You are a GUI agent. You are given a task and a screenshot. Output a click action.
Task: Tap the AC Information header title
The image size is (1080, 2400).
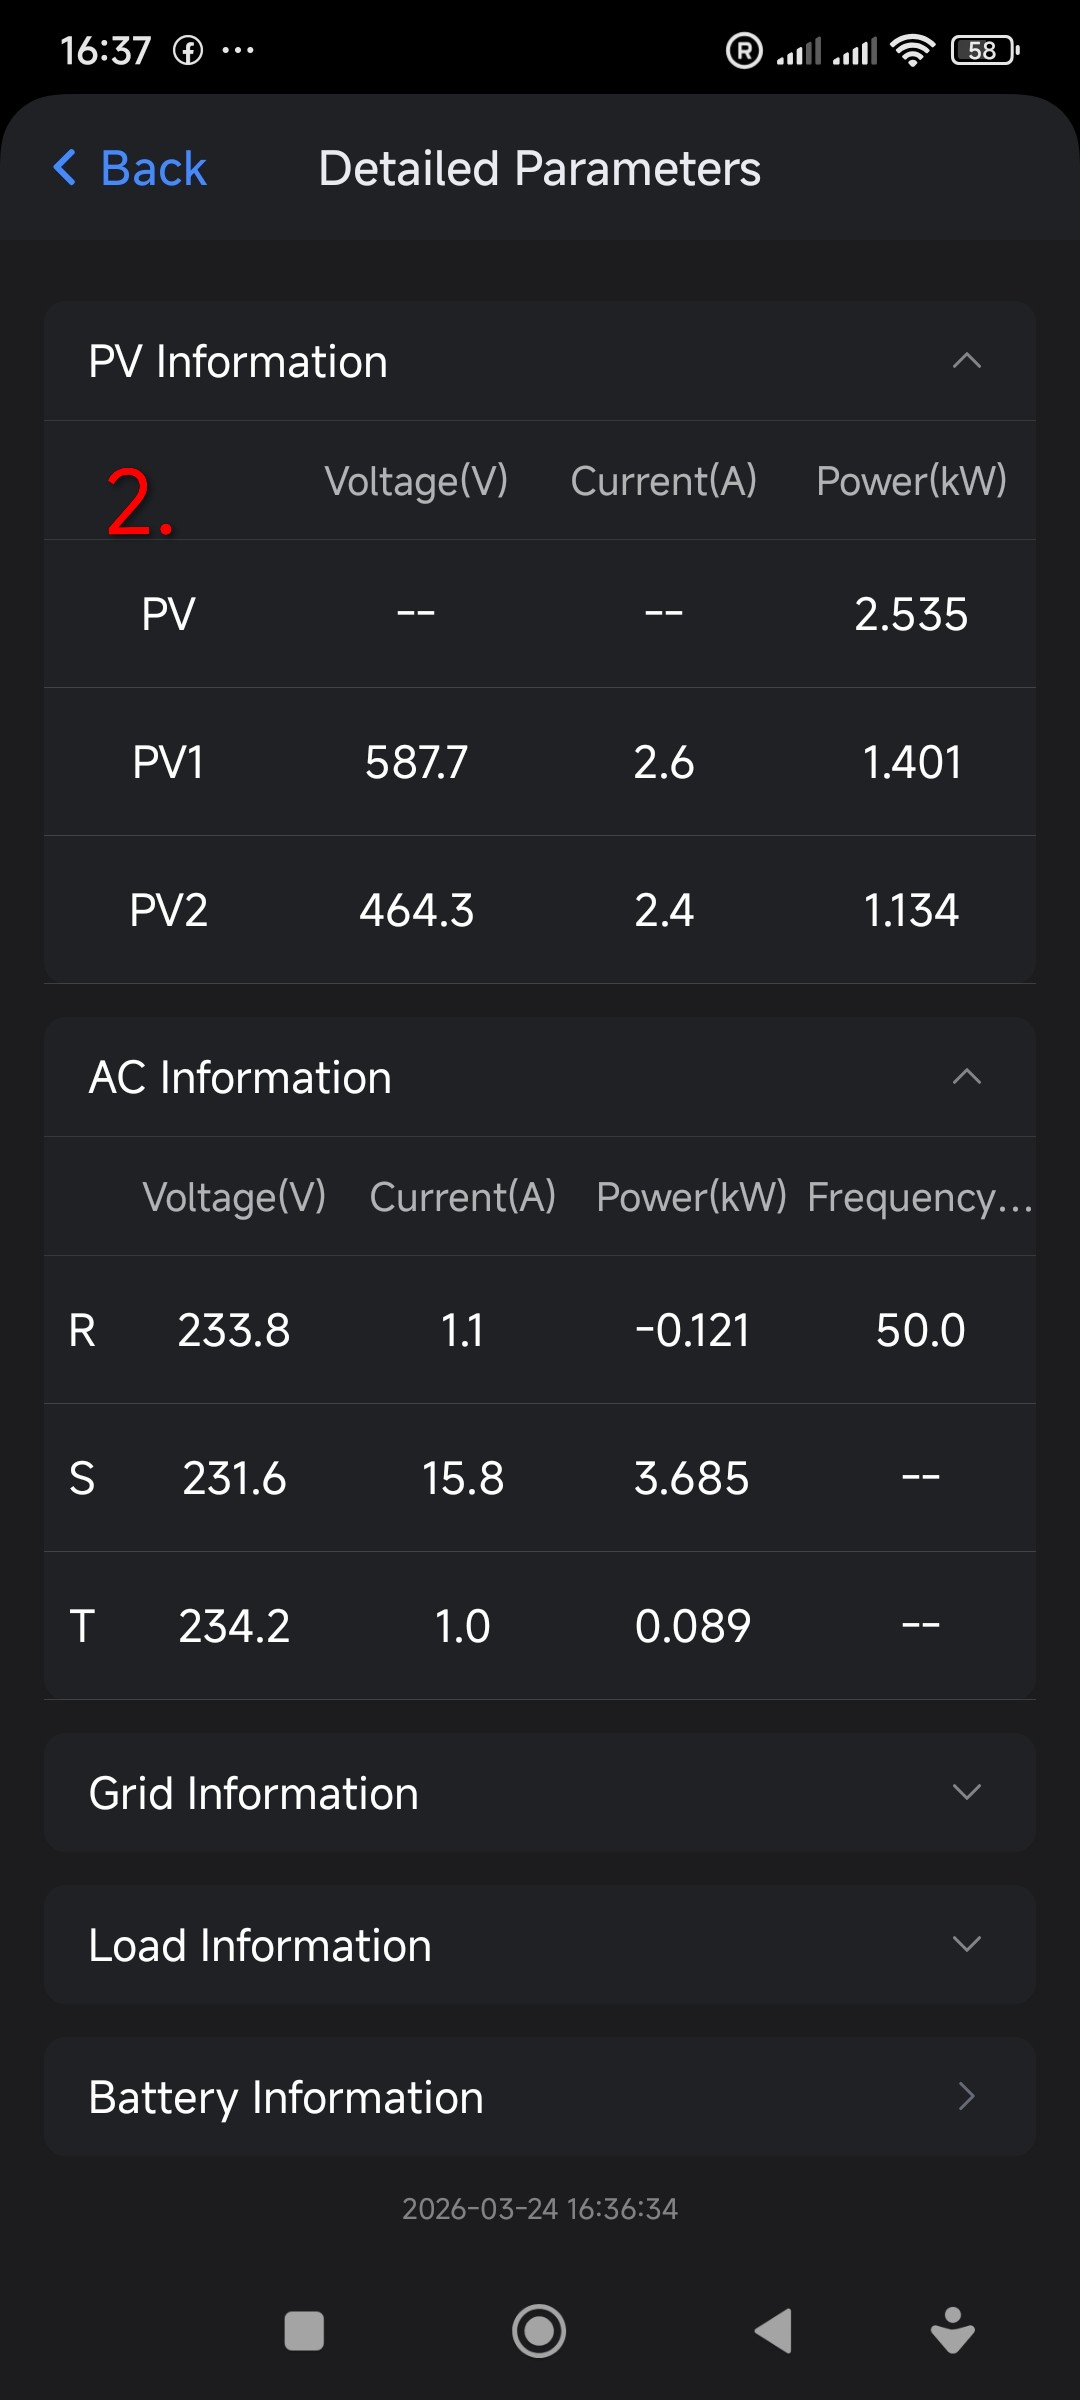[240, 1078]
